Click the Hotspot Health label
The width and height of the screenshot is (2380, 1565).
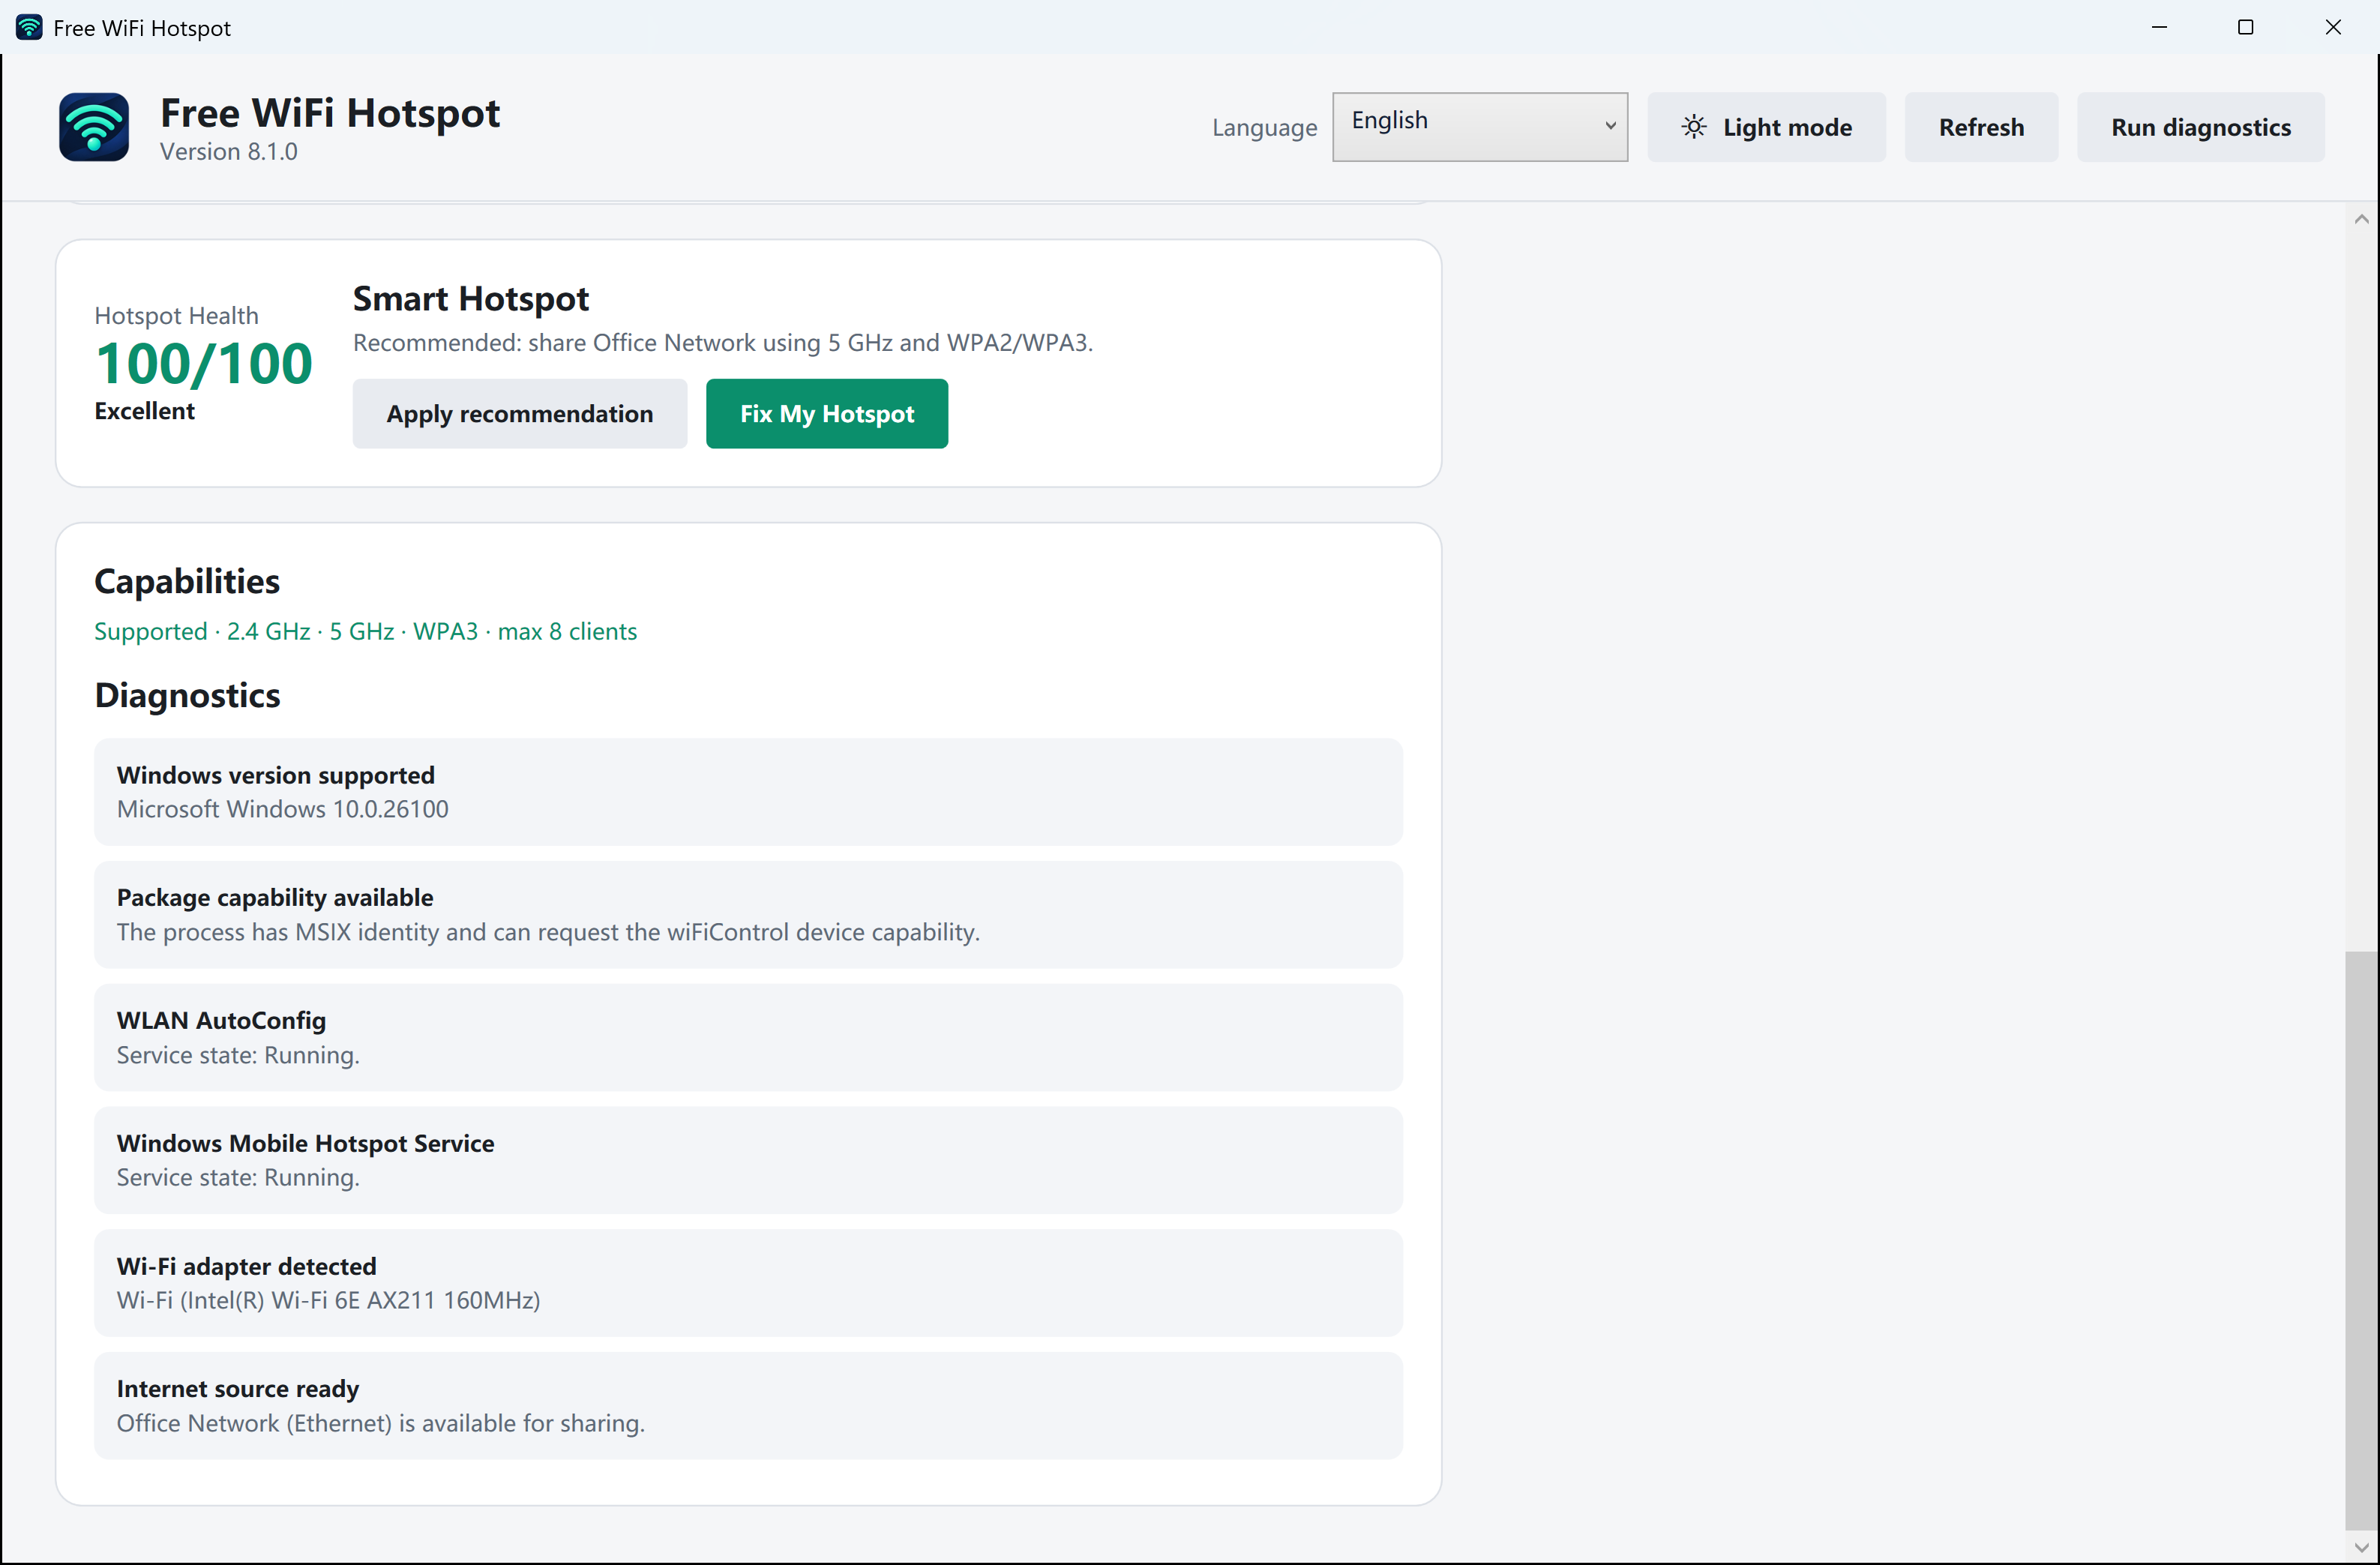click(176, 316)
